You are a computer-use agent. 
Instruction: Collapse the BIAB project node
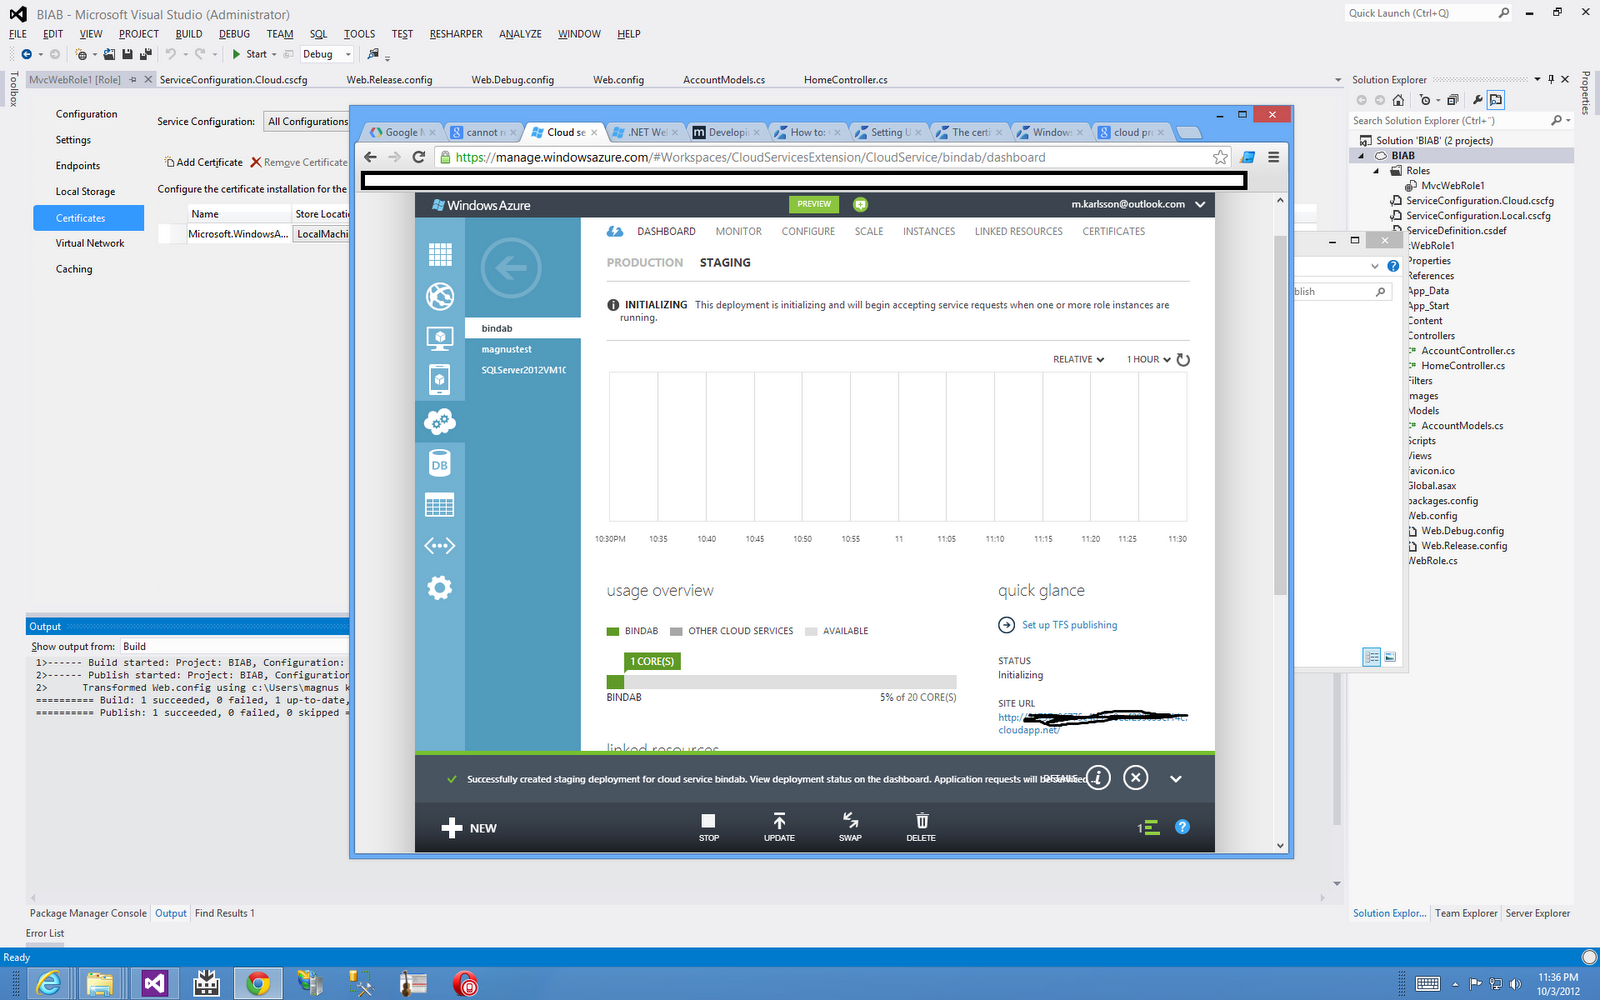[x=1361, y=156]
